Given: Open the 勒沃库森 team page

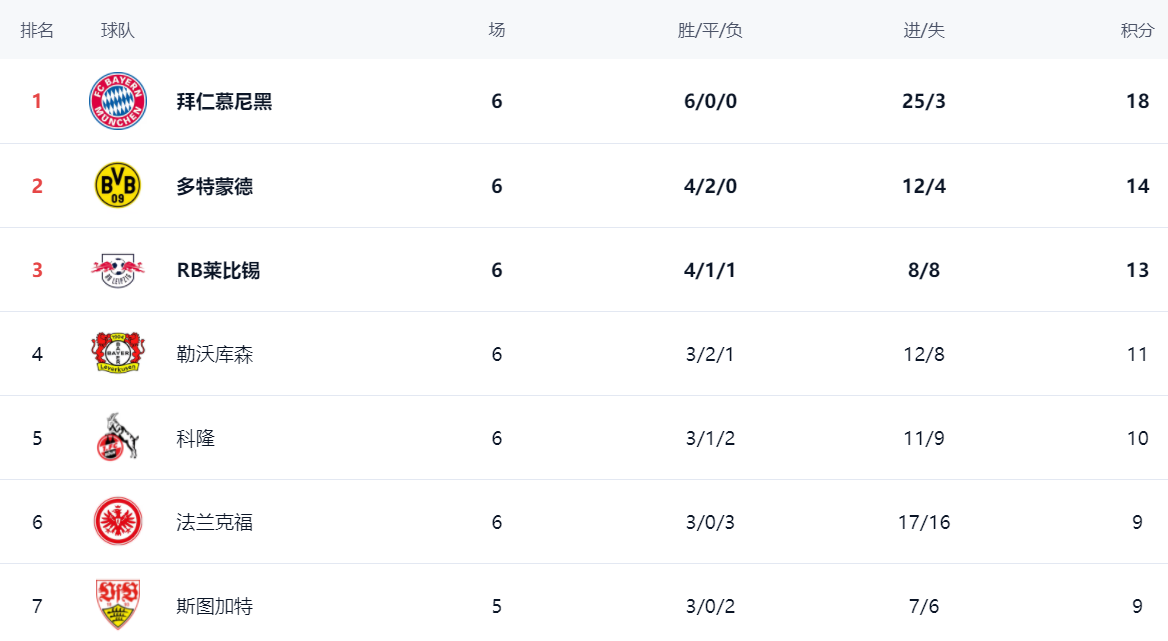Looking at the screenshot, I should [215, 354].
